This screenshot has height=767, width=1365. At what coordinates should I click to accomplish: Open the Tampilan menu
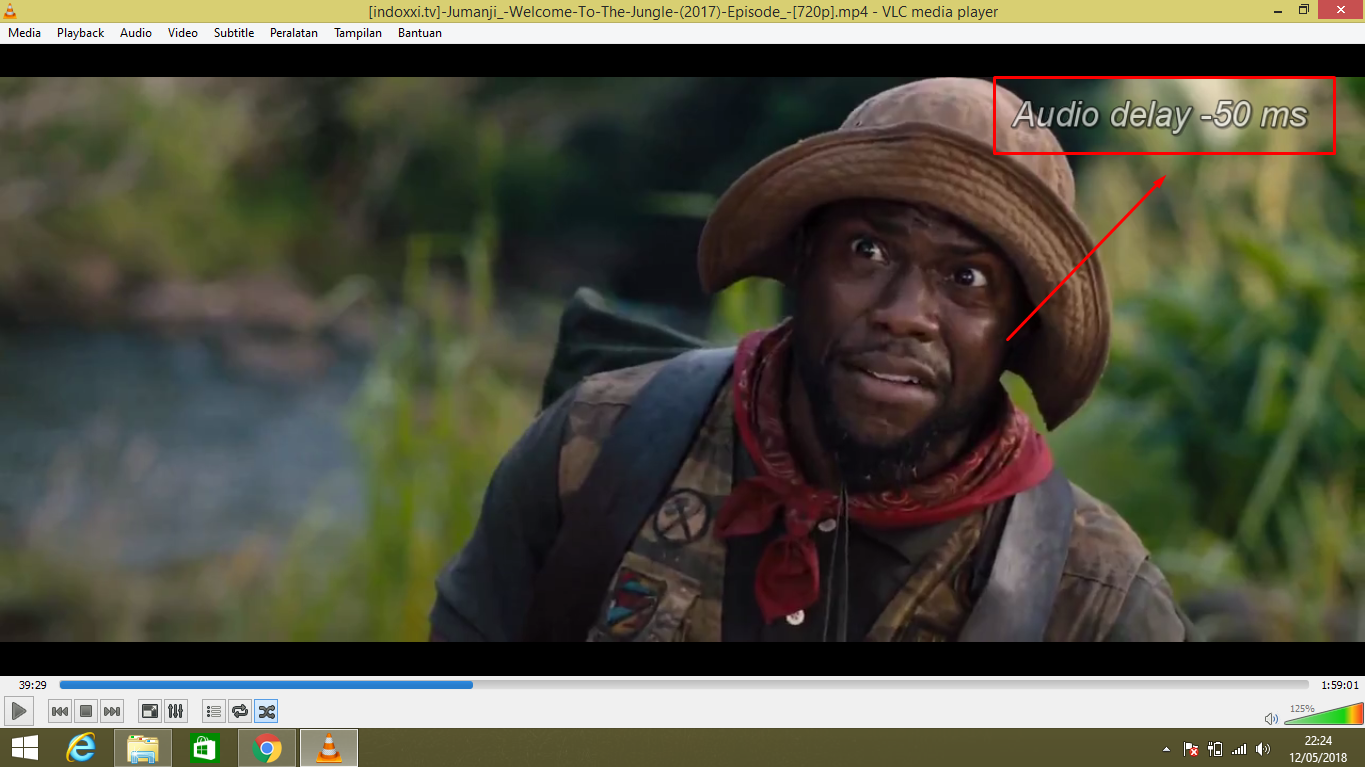coord(358,33)
